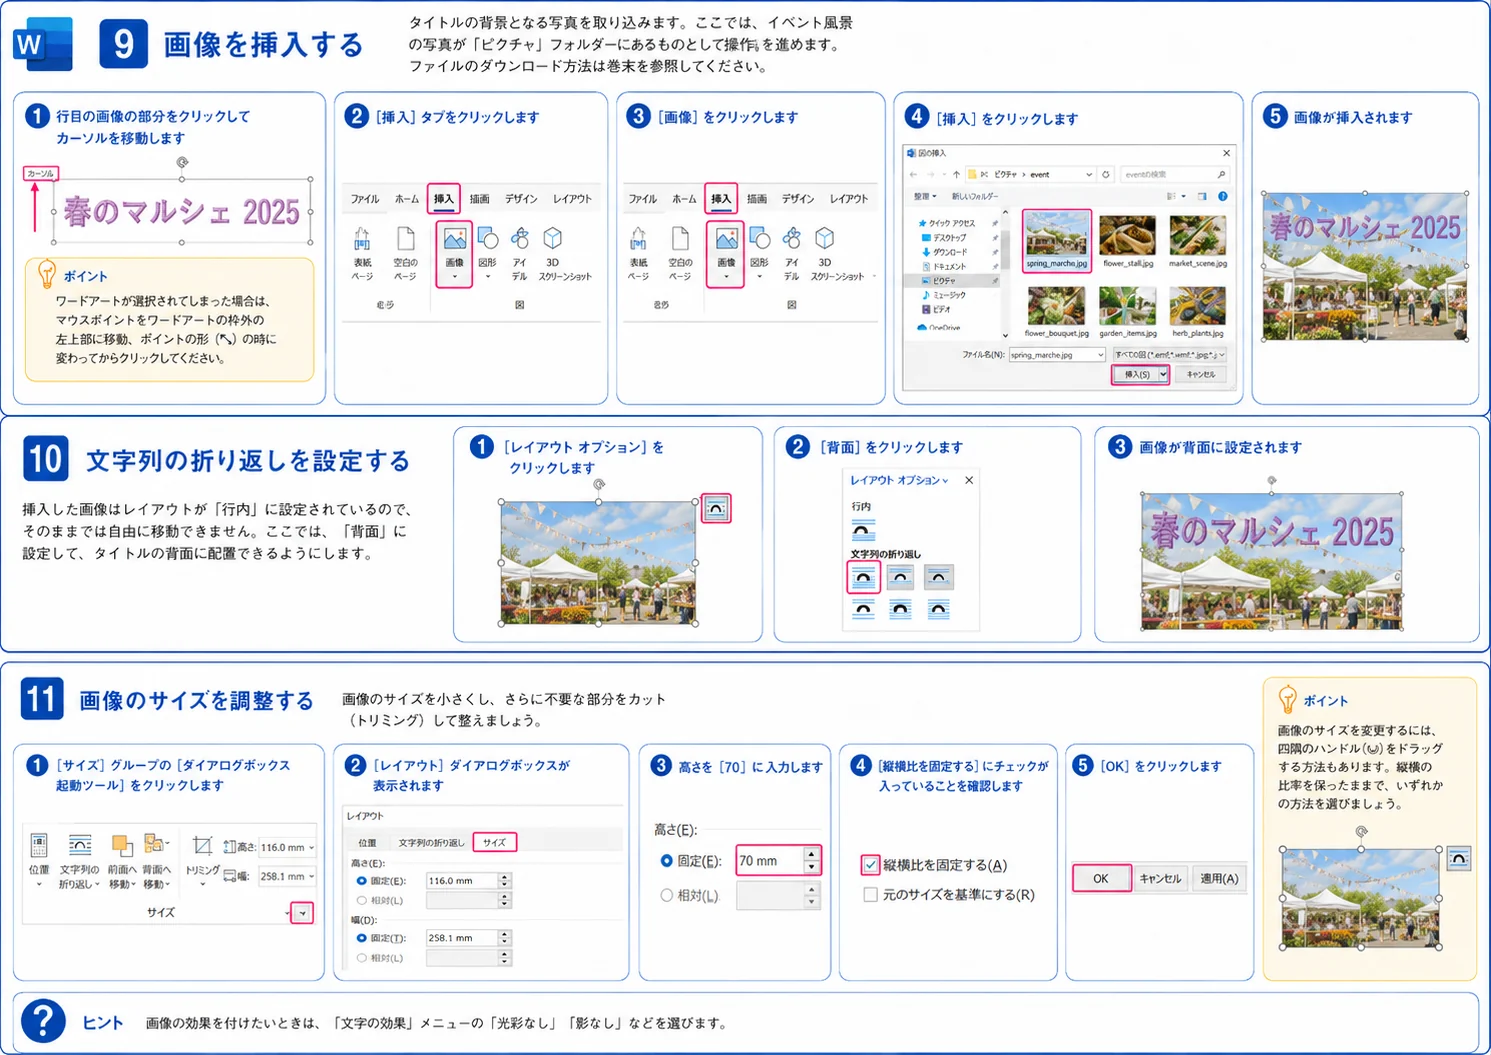Click the blue help icon in the 図の挿入 dialog

pyautogui.click(x=1222, y=196)
